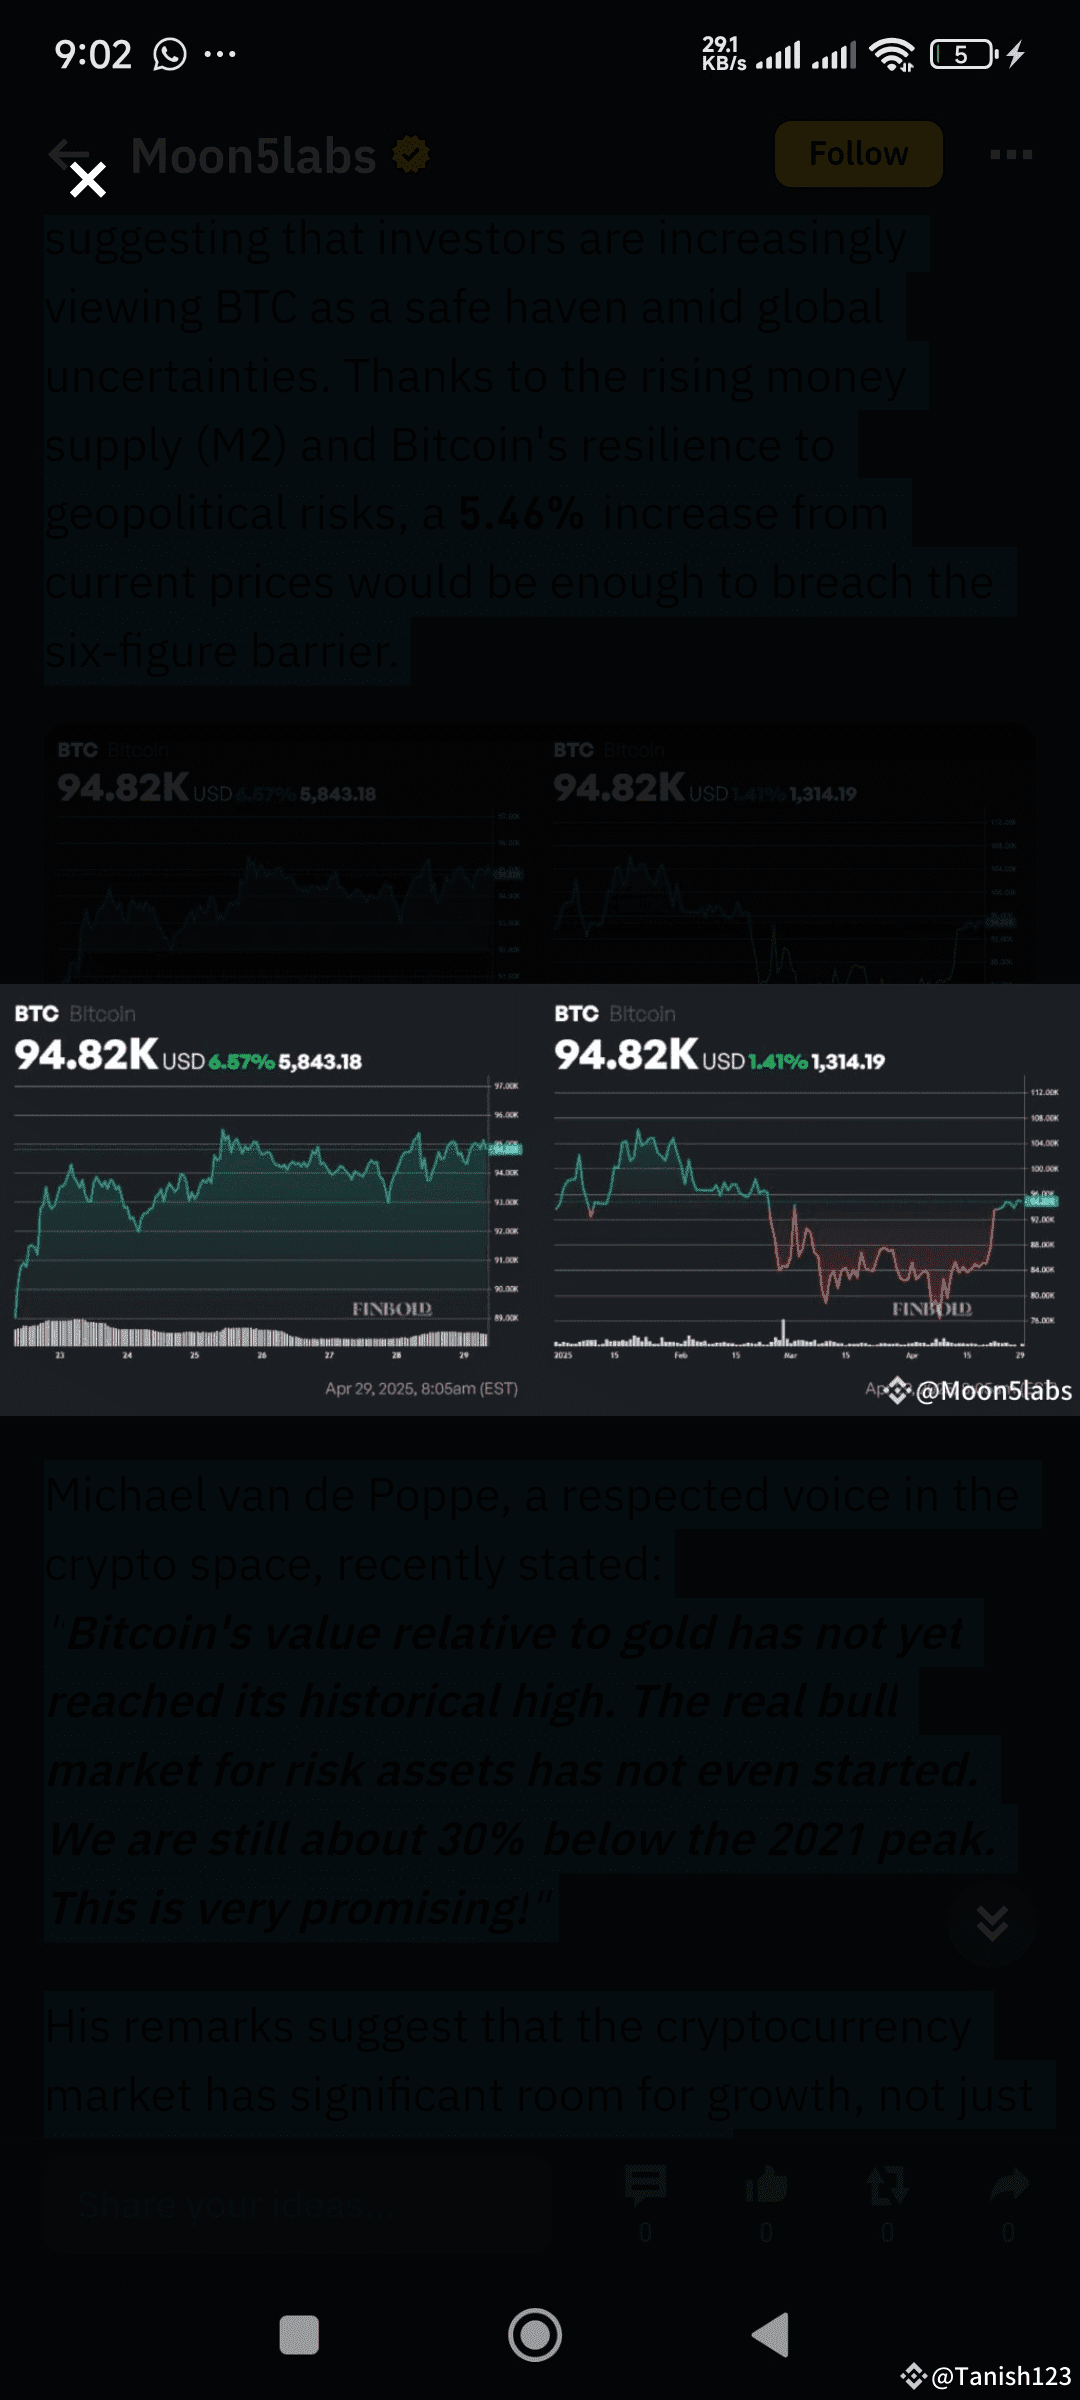Tap the left BTC 6.57% chart image

point(268,1200)
